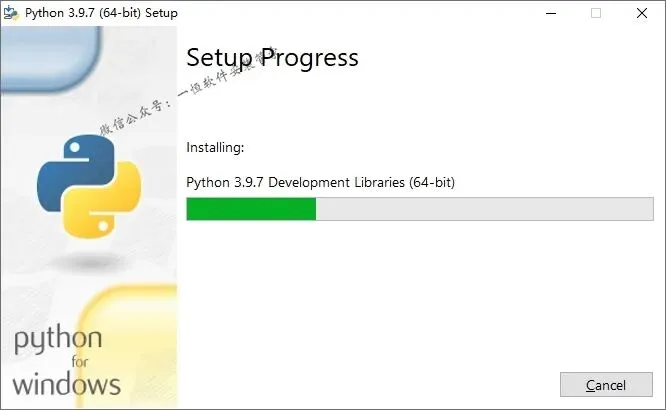Click the blue rounded shape in the sidebar

pos(51,57)
